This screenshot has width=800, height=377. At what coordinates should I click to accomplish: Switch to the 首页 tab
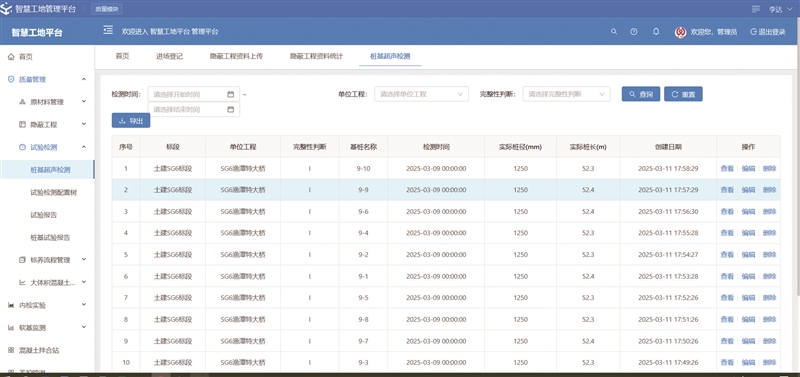[122, 56]
